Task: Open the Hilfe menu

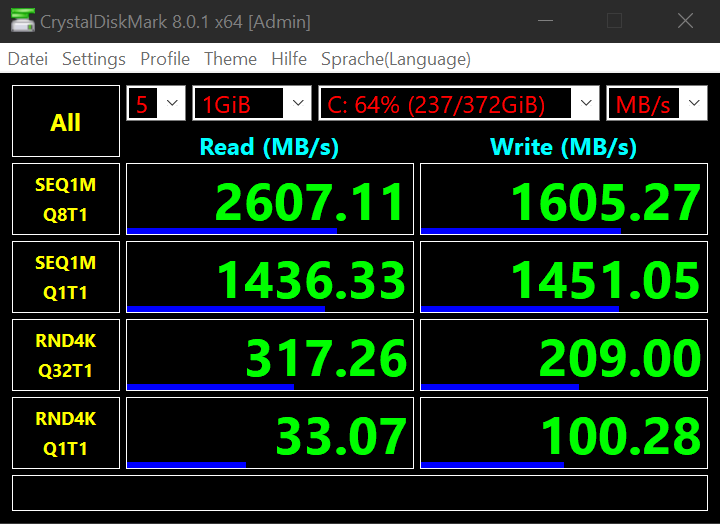Action: click(289, 59)
